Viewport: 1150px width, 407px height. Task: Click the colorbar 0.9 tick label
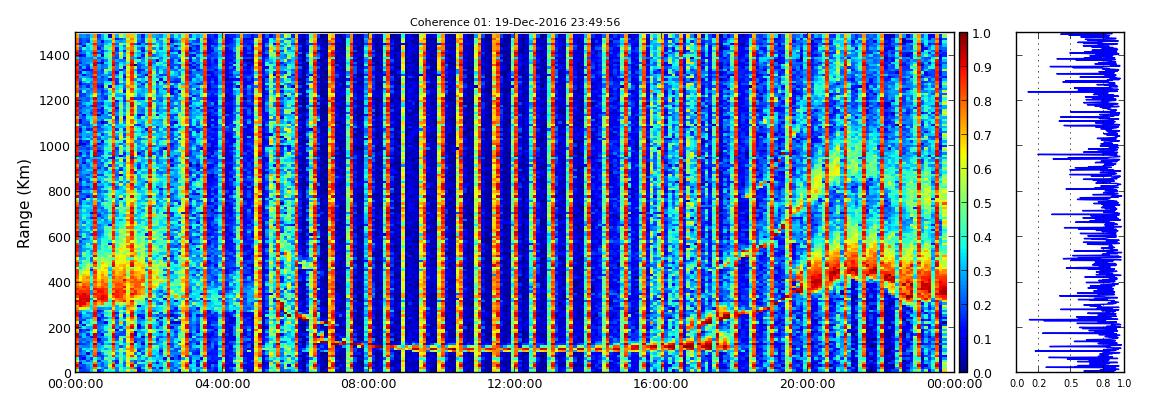coord(983,67)
